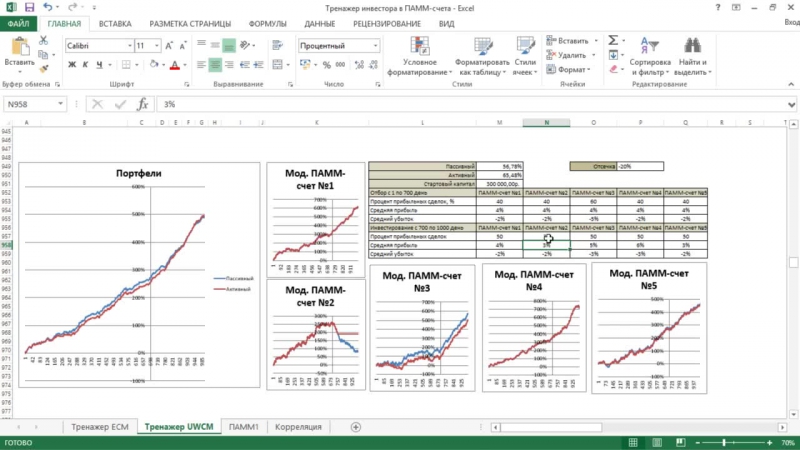
Task: Click the zoom slider handle
Action: (x=724, y=443)
